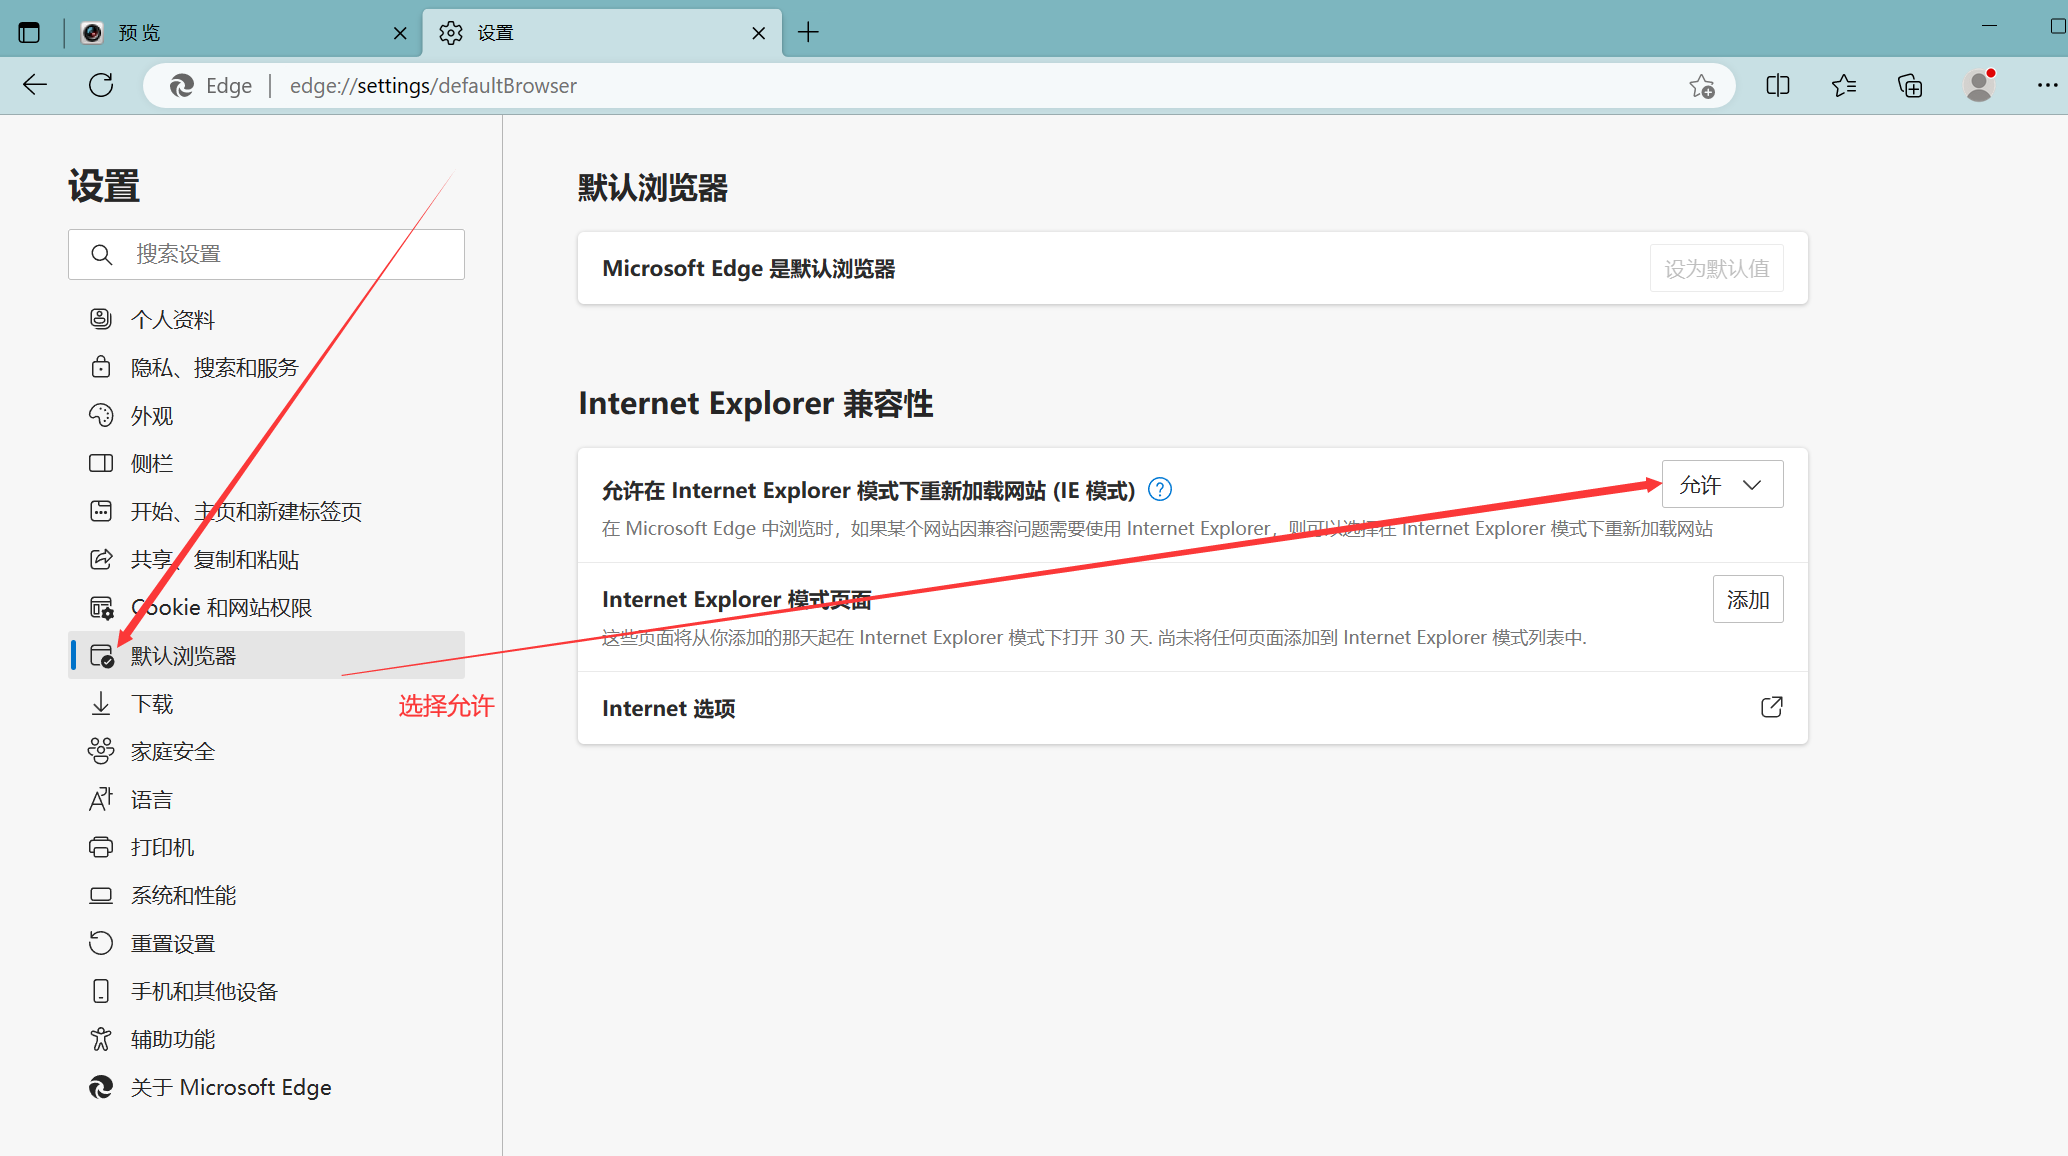Viewport: 2068px width, 1156px height.
Task: Click the 打印机 printer icon
Action: [101, 847]
